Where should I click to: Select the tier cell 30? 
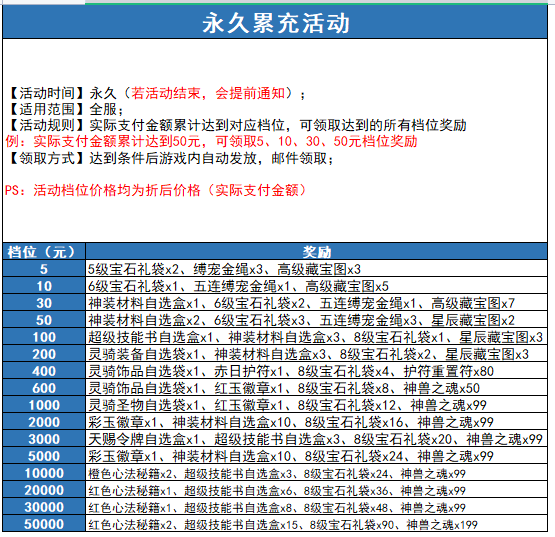click(x=44, y=303)
